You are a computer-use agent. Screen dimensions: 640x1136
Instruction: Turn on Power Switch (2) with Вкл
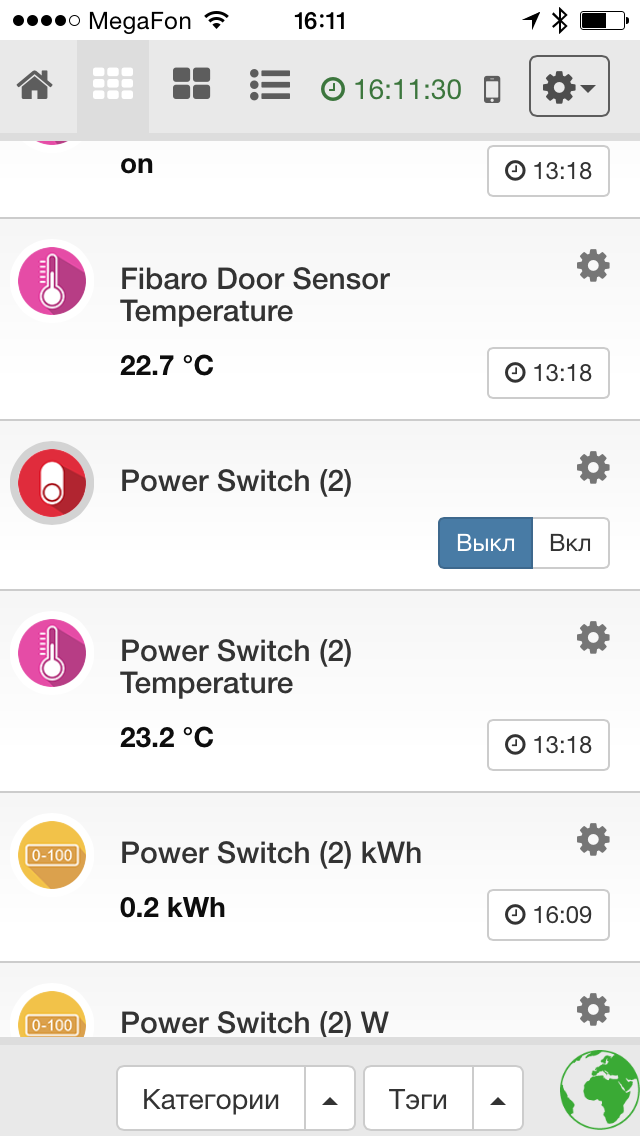point(570,543)
